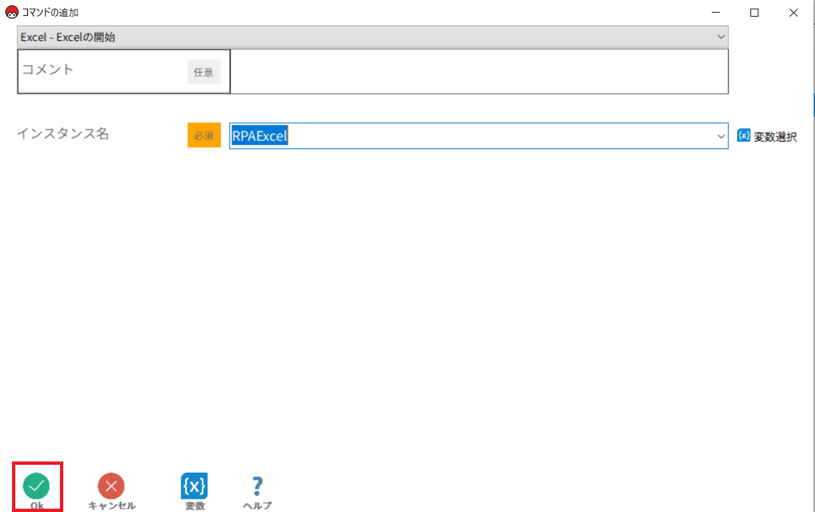Click the ヘルプ question mark icon

[x=257, y=486]
